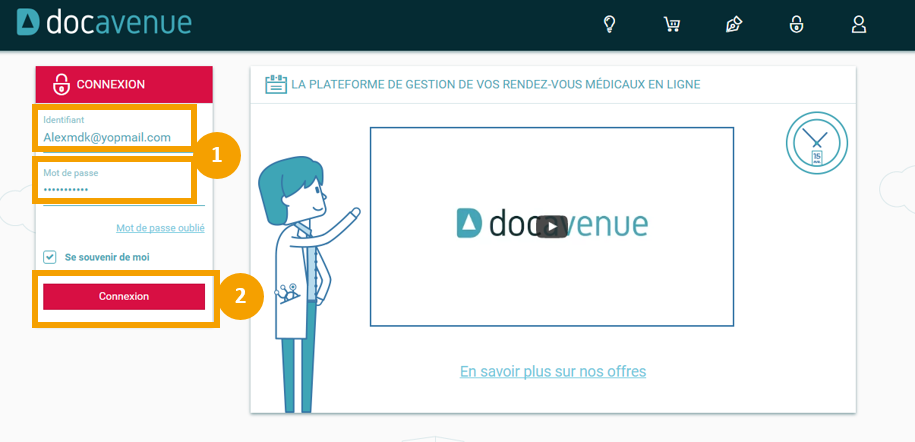The width and height of the screenshot is (915, 442).
Task: Click the lightbulb icon in top bar
Action: click(609, 25)
